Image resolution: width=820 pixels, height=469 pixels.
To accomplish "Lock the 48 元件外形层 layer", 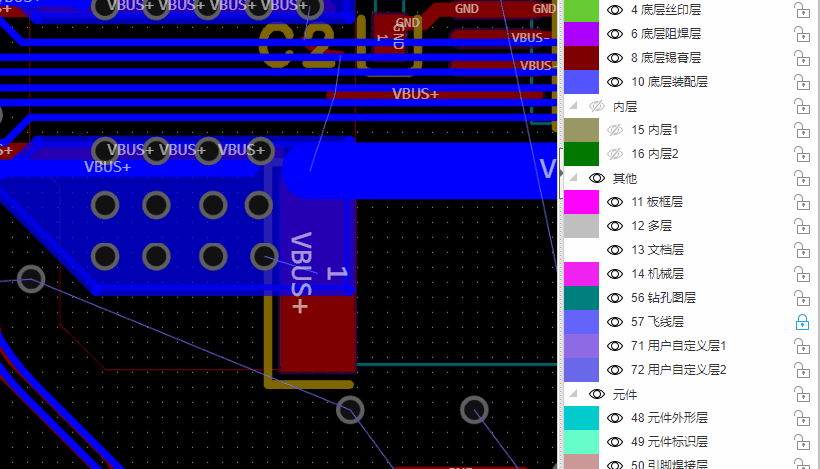I will pyautogui.click(x=801, y=418).
